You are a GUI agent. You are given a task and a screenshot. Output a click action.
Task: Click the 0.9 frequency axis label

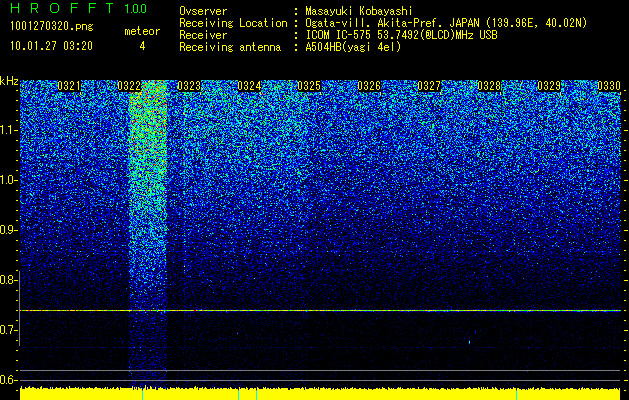[x=8, y=230]
